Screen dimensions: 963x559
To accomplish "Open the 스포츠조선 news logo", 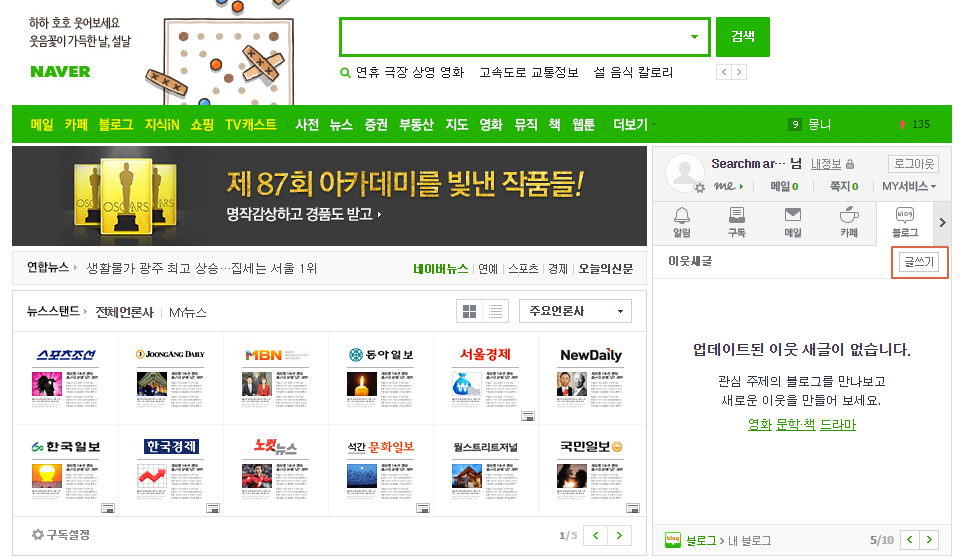I will coord(66,354).
